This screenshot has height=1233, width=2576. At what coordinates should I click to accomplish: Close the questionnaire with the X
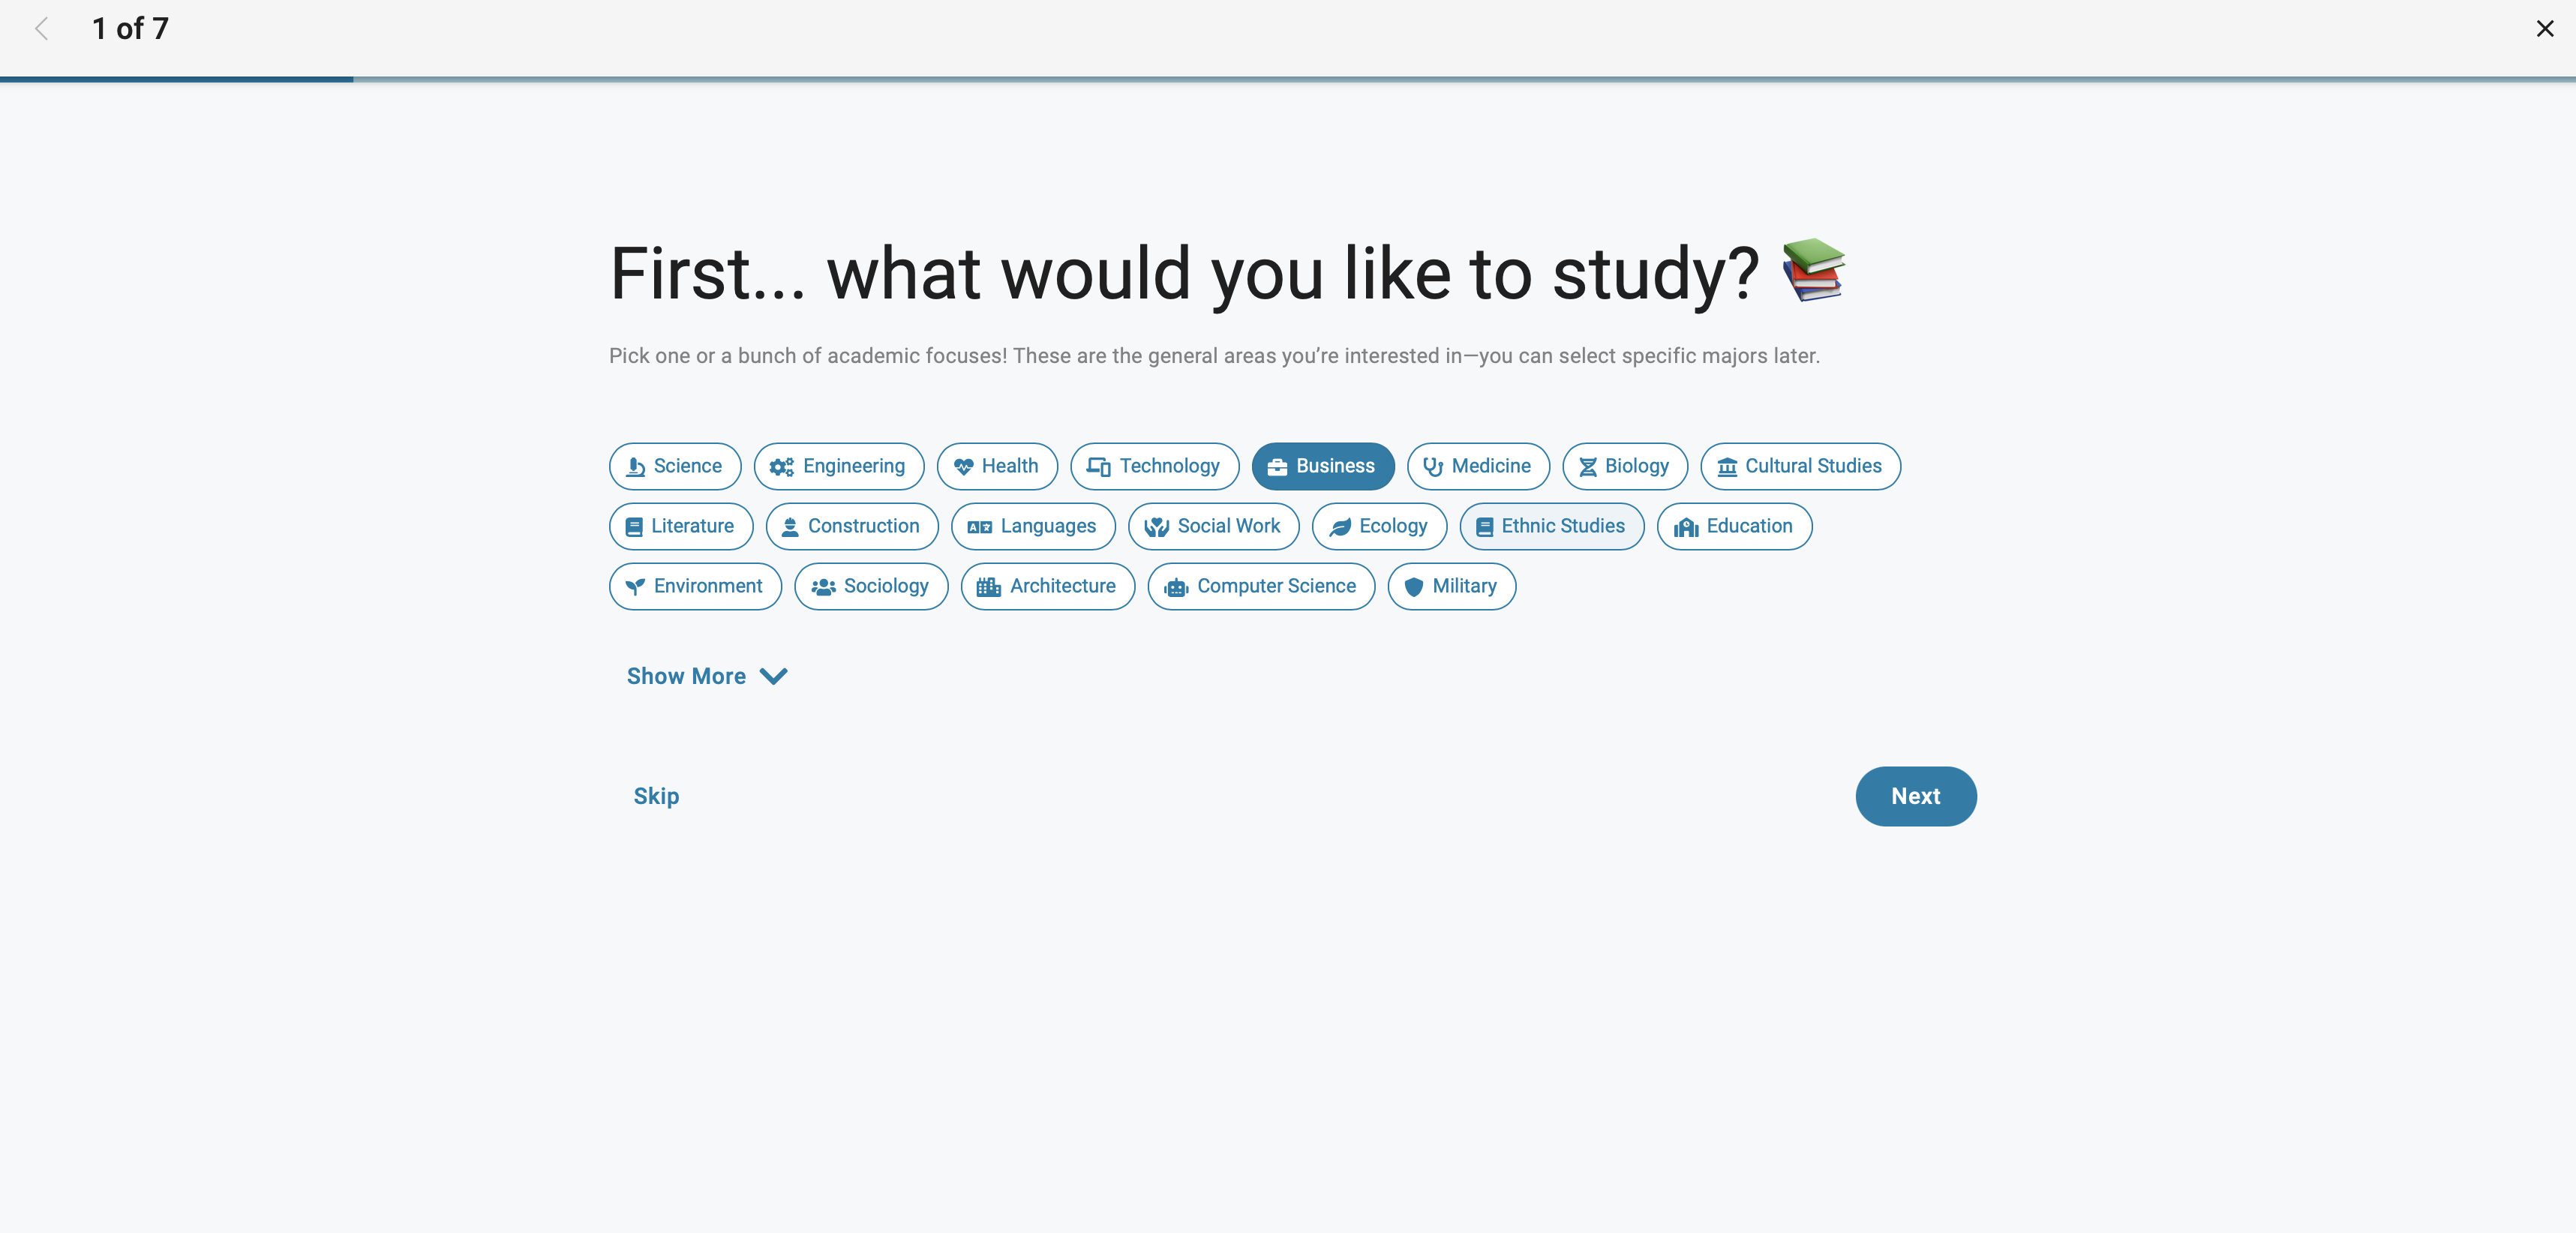tap(2544, 29)
